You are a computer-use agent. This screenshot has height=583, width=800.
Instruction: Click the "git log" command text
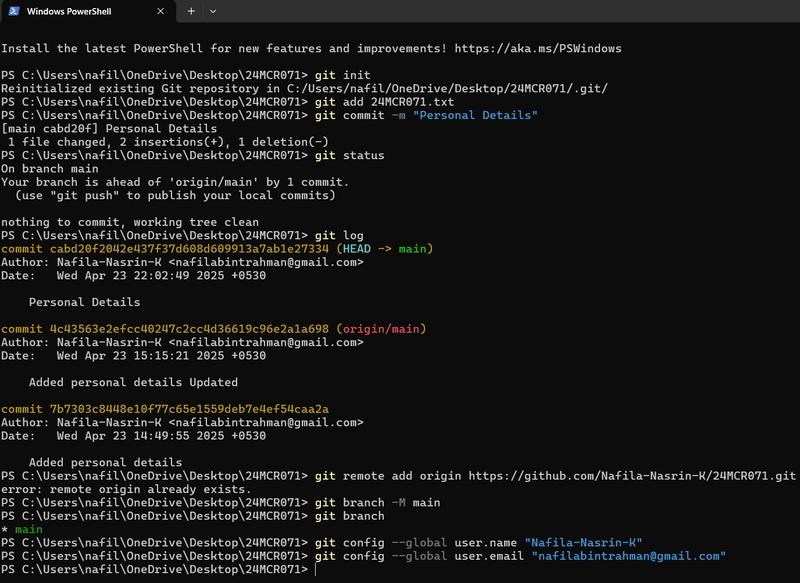[339, 235]
